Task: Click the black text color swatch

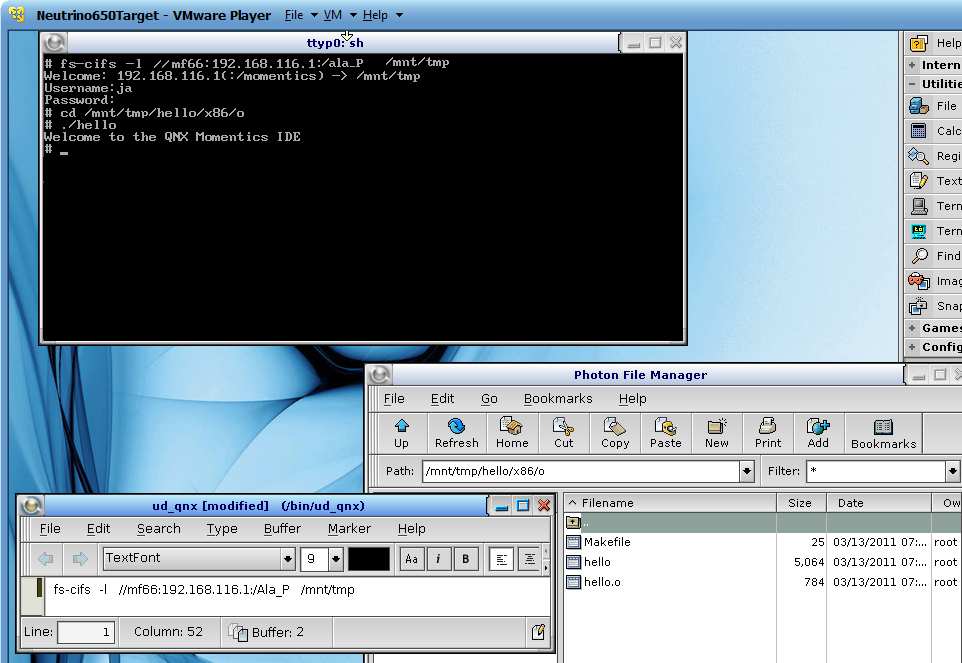Action: point(368,559)
